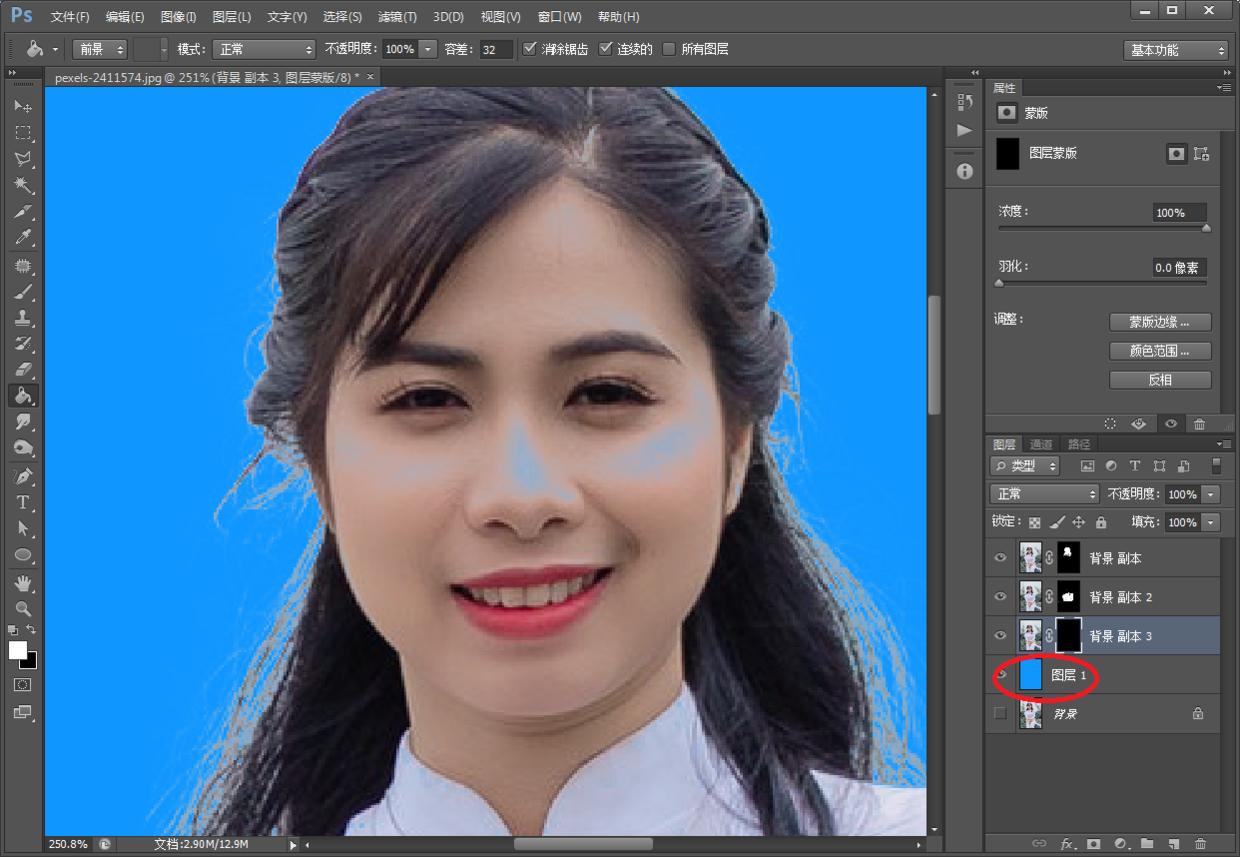Enable the 所有图层 checkbox
This screenshot has height=857, width=1240.
point(669,49)
